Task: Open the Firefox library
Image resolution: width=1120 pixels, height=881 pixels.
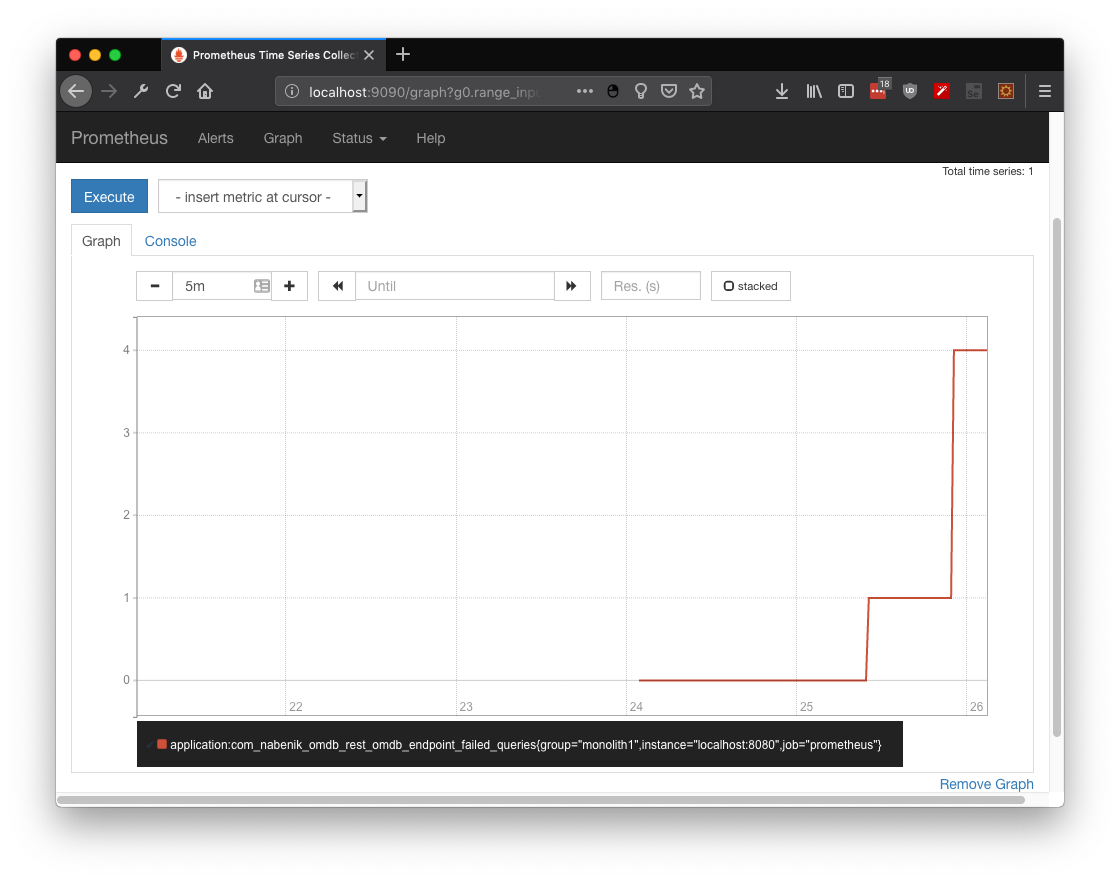Action: [813, 91]
